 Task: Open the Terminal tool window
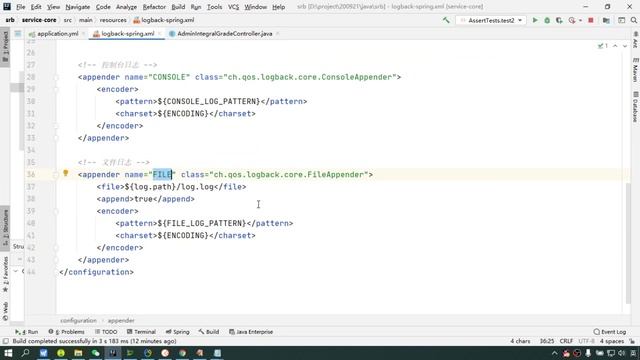coord(141,332)
